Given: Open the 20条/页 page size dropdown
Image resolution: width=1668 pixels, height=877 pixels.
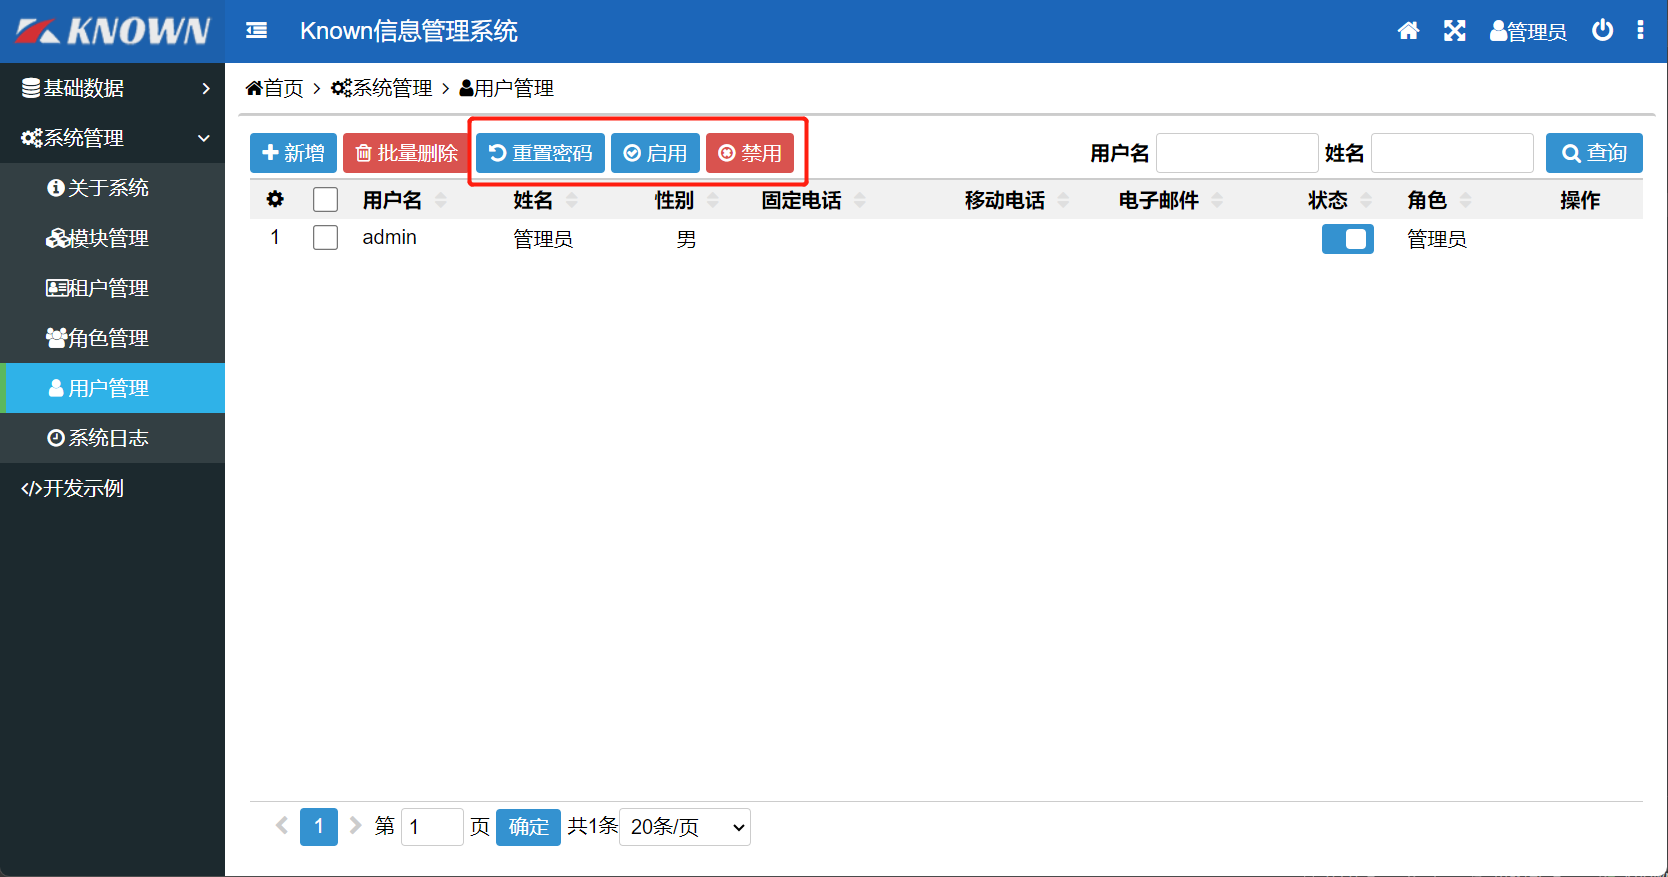Looking at the screenshot, I should [x=685, y=827].
